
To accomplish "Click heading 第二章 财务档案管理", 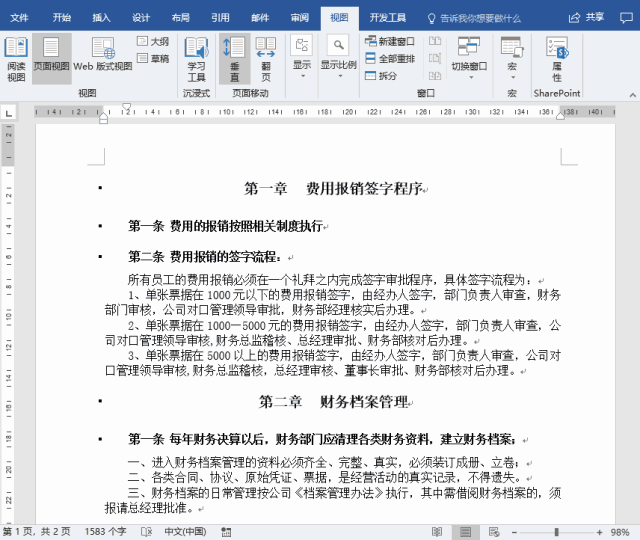I will (x=333, y=402).
